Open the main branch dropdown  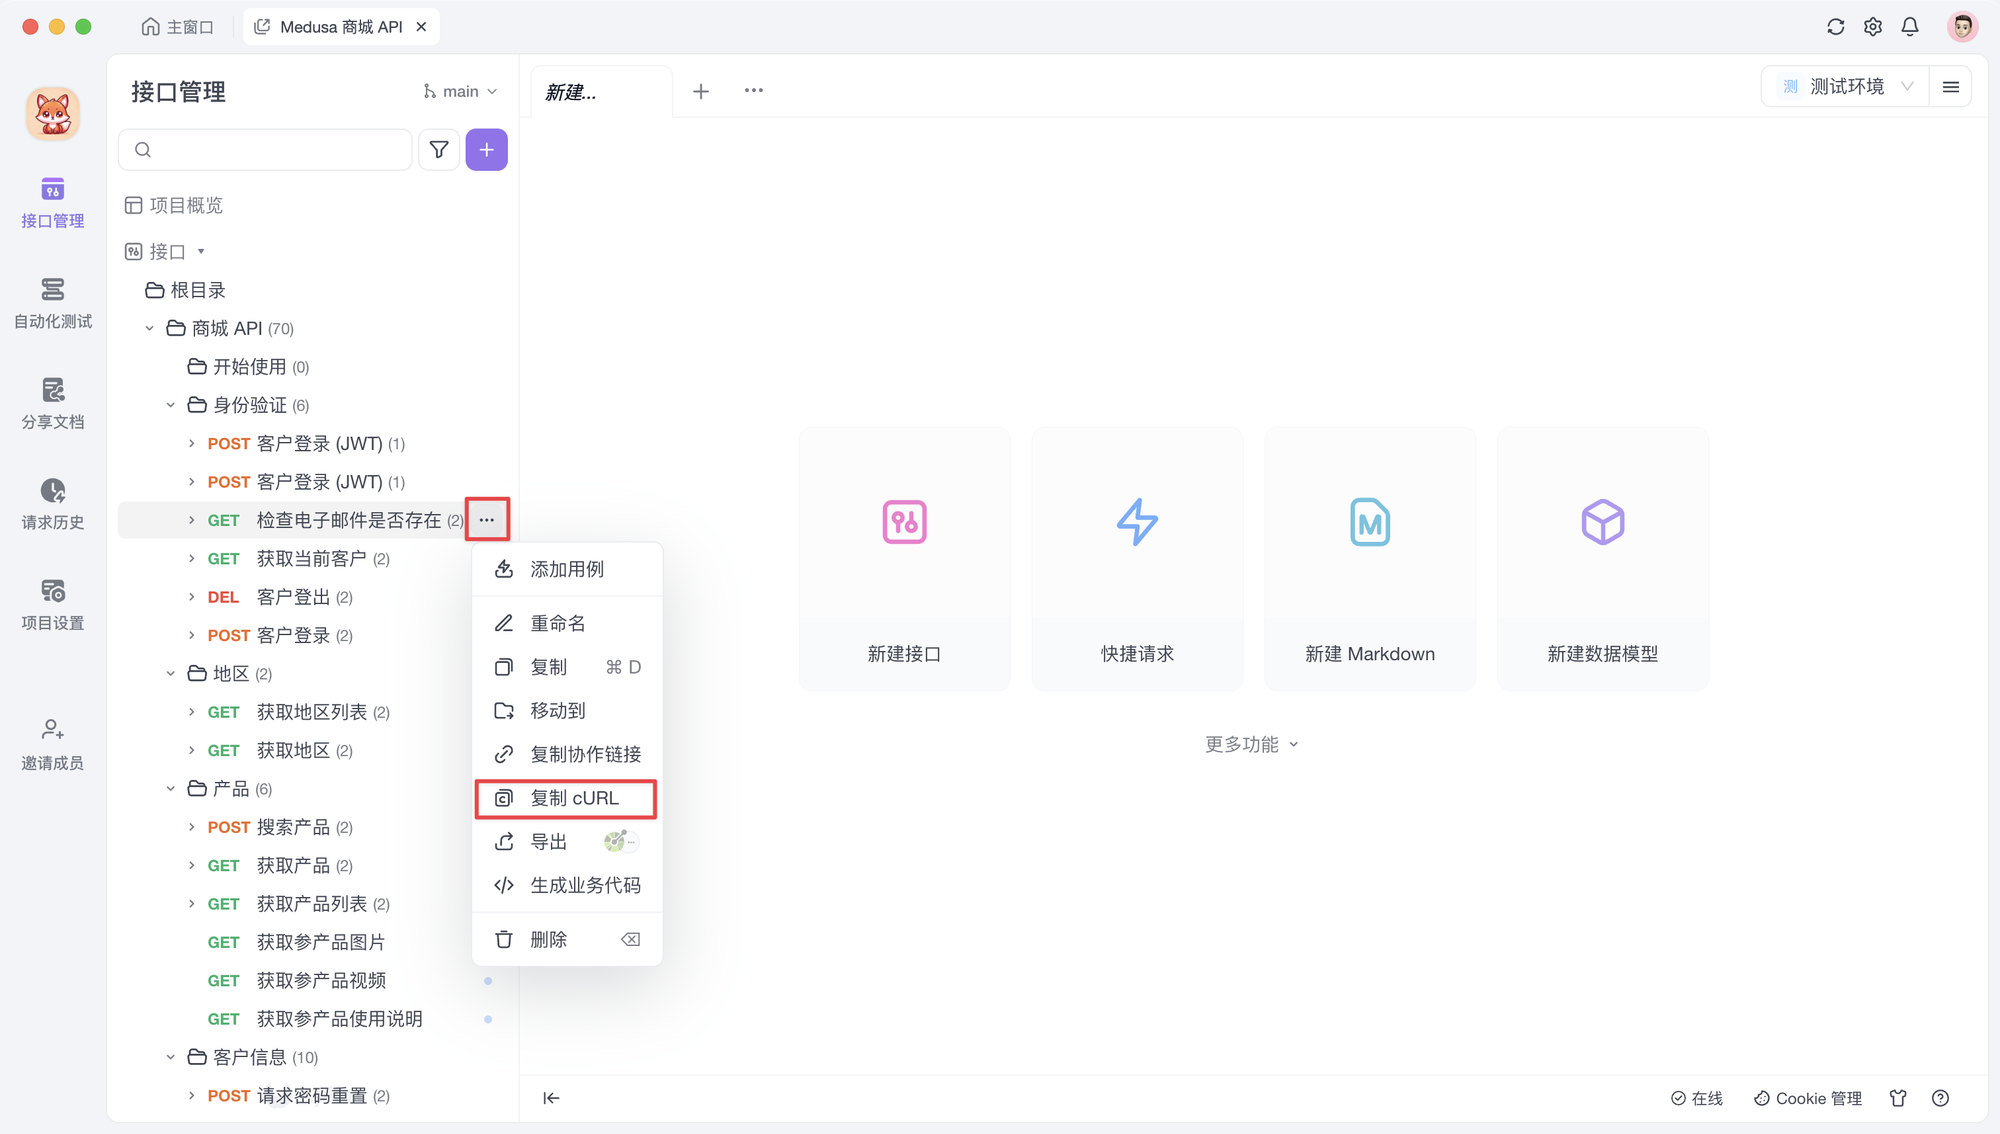(x=460, y=92)
